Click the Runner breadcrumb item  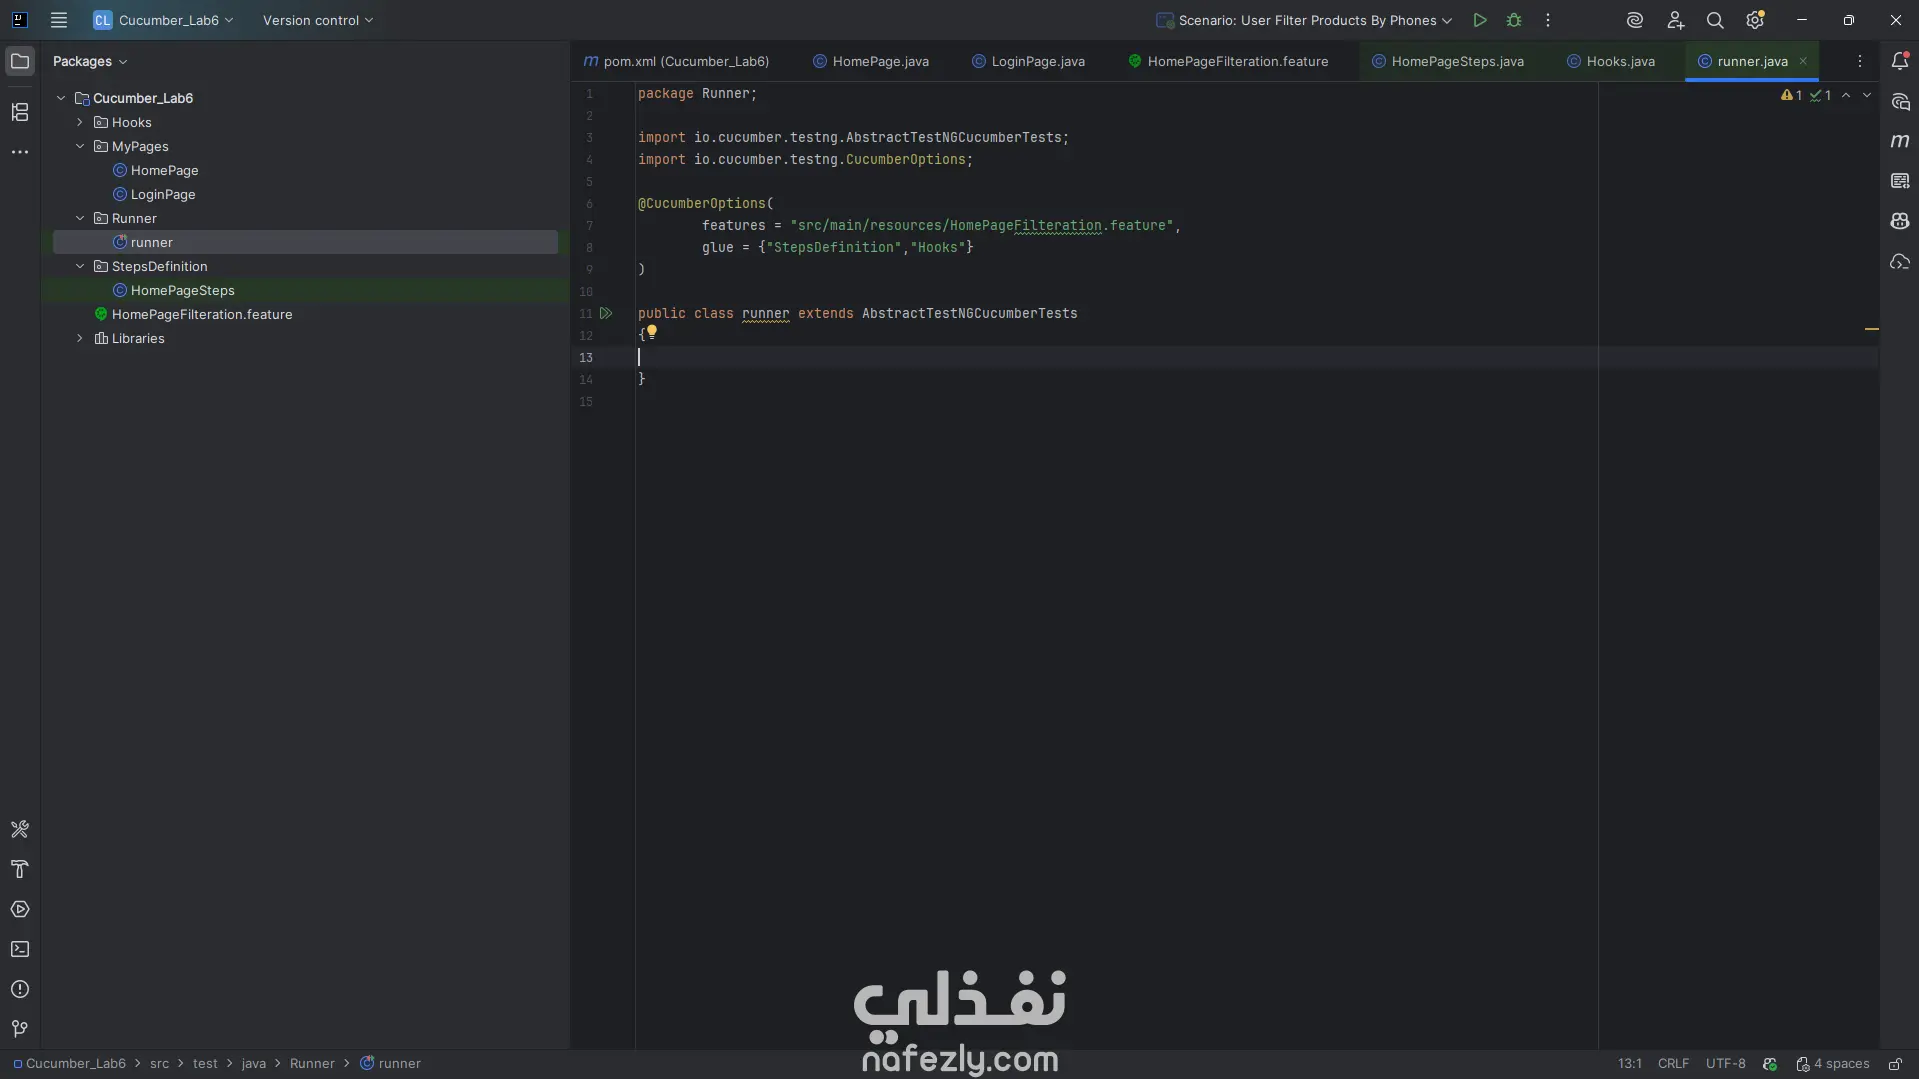coord(312,1064)
